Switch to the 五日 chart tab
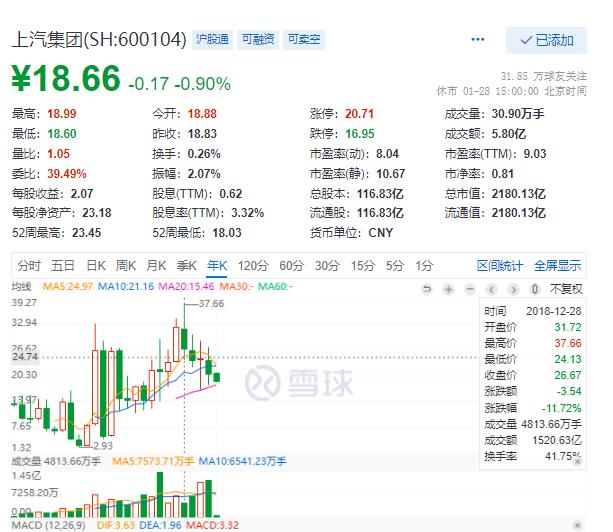Viewport: 613px width, 532px height. click(63, 266)
